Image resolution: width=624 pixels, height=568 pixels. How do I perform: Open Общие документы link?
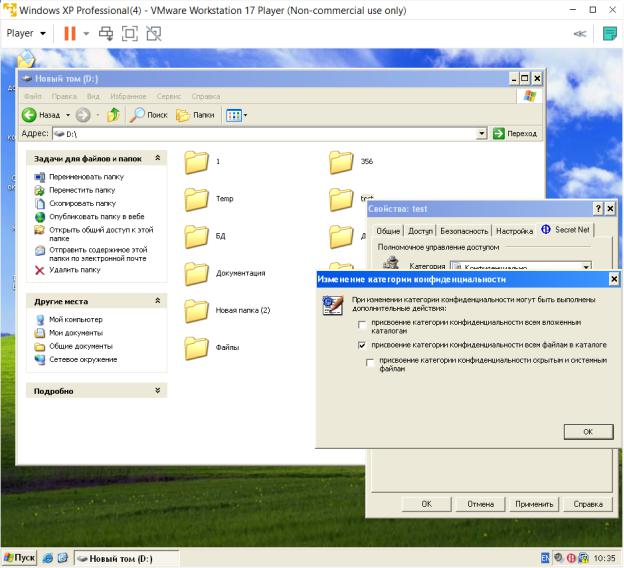81,346
